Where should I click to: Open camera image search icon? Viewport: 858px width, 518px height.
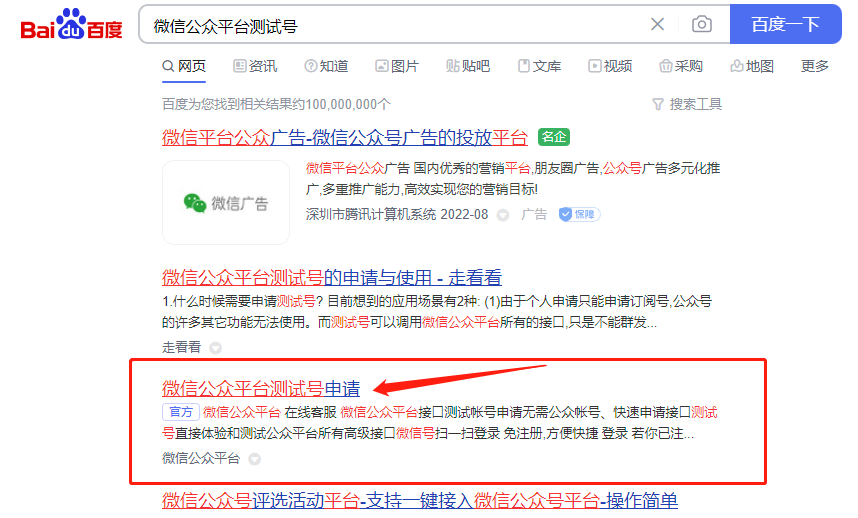click(702, 24)
